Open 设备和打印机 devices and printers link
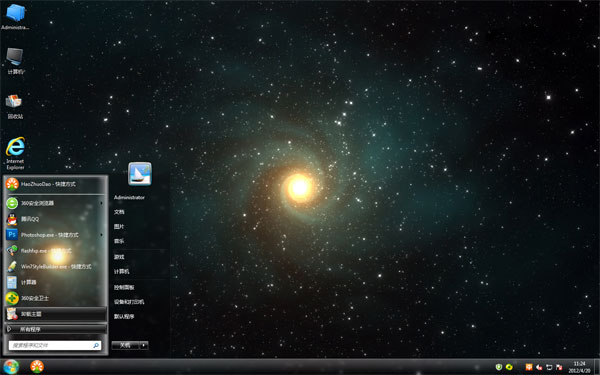Image resolution: width=600 pixels, height=375 pixels. pos(129,302)
